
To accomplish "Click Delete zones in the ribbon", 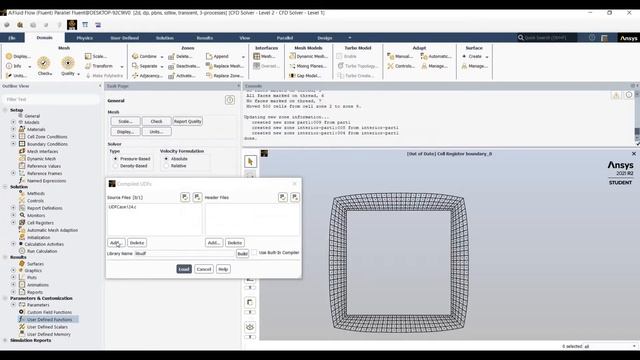I will point(180,56).
